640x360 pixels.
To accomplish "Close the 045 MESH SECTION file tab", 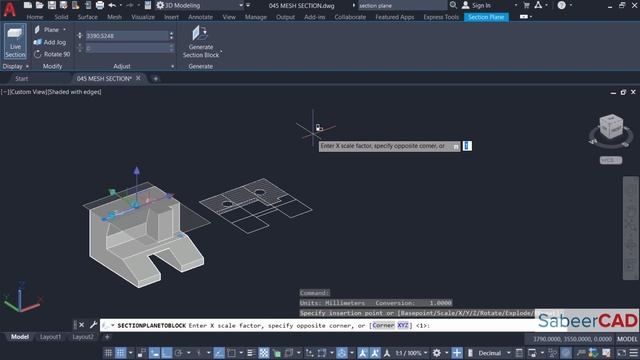I will pos(138,78).
